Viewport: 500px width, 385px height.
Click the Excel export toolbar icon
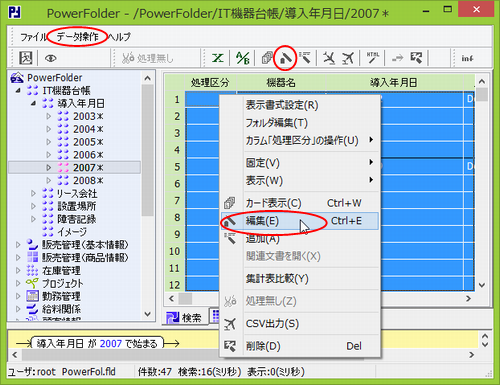click(x=218, y=58)
